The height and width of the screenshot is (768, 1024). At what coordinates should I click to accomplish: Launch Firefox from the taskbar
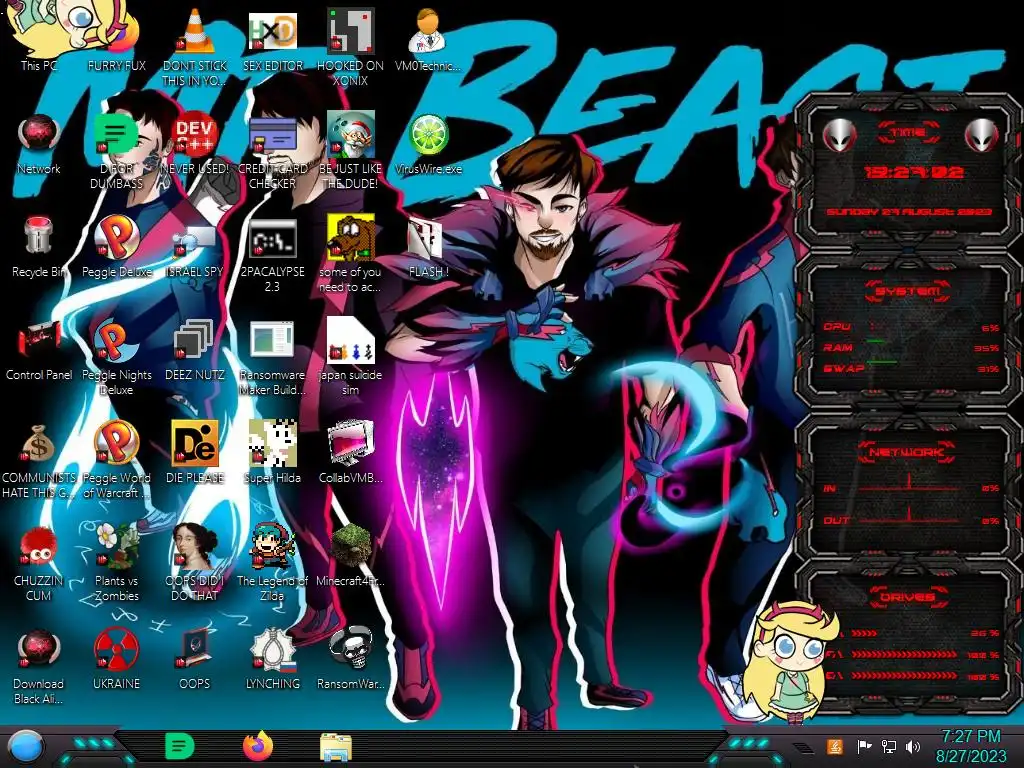tap(258, 746)
